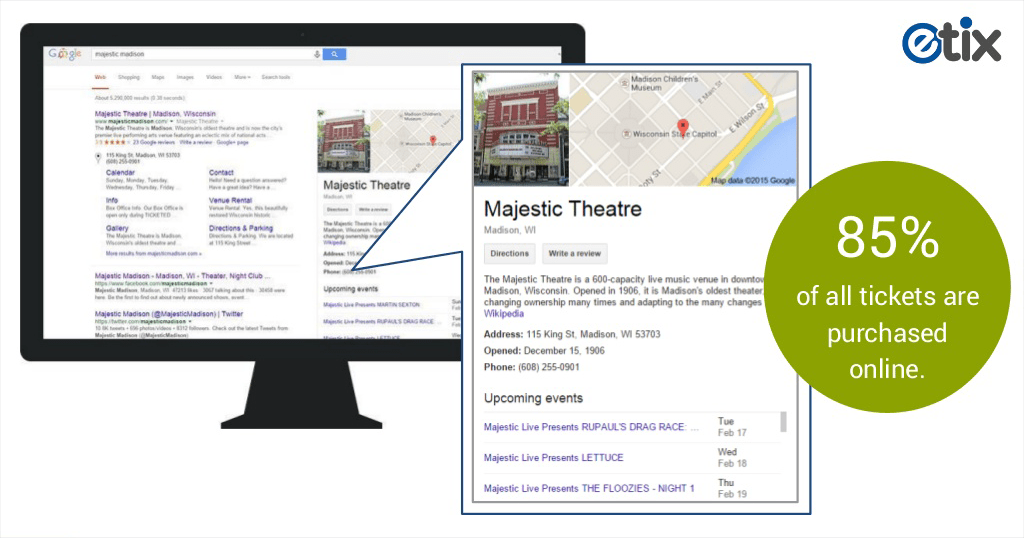Click the grey location marker beside 115 King St
The image size is (1024, 538).
98,158
